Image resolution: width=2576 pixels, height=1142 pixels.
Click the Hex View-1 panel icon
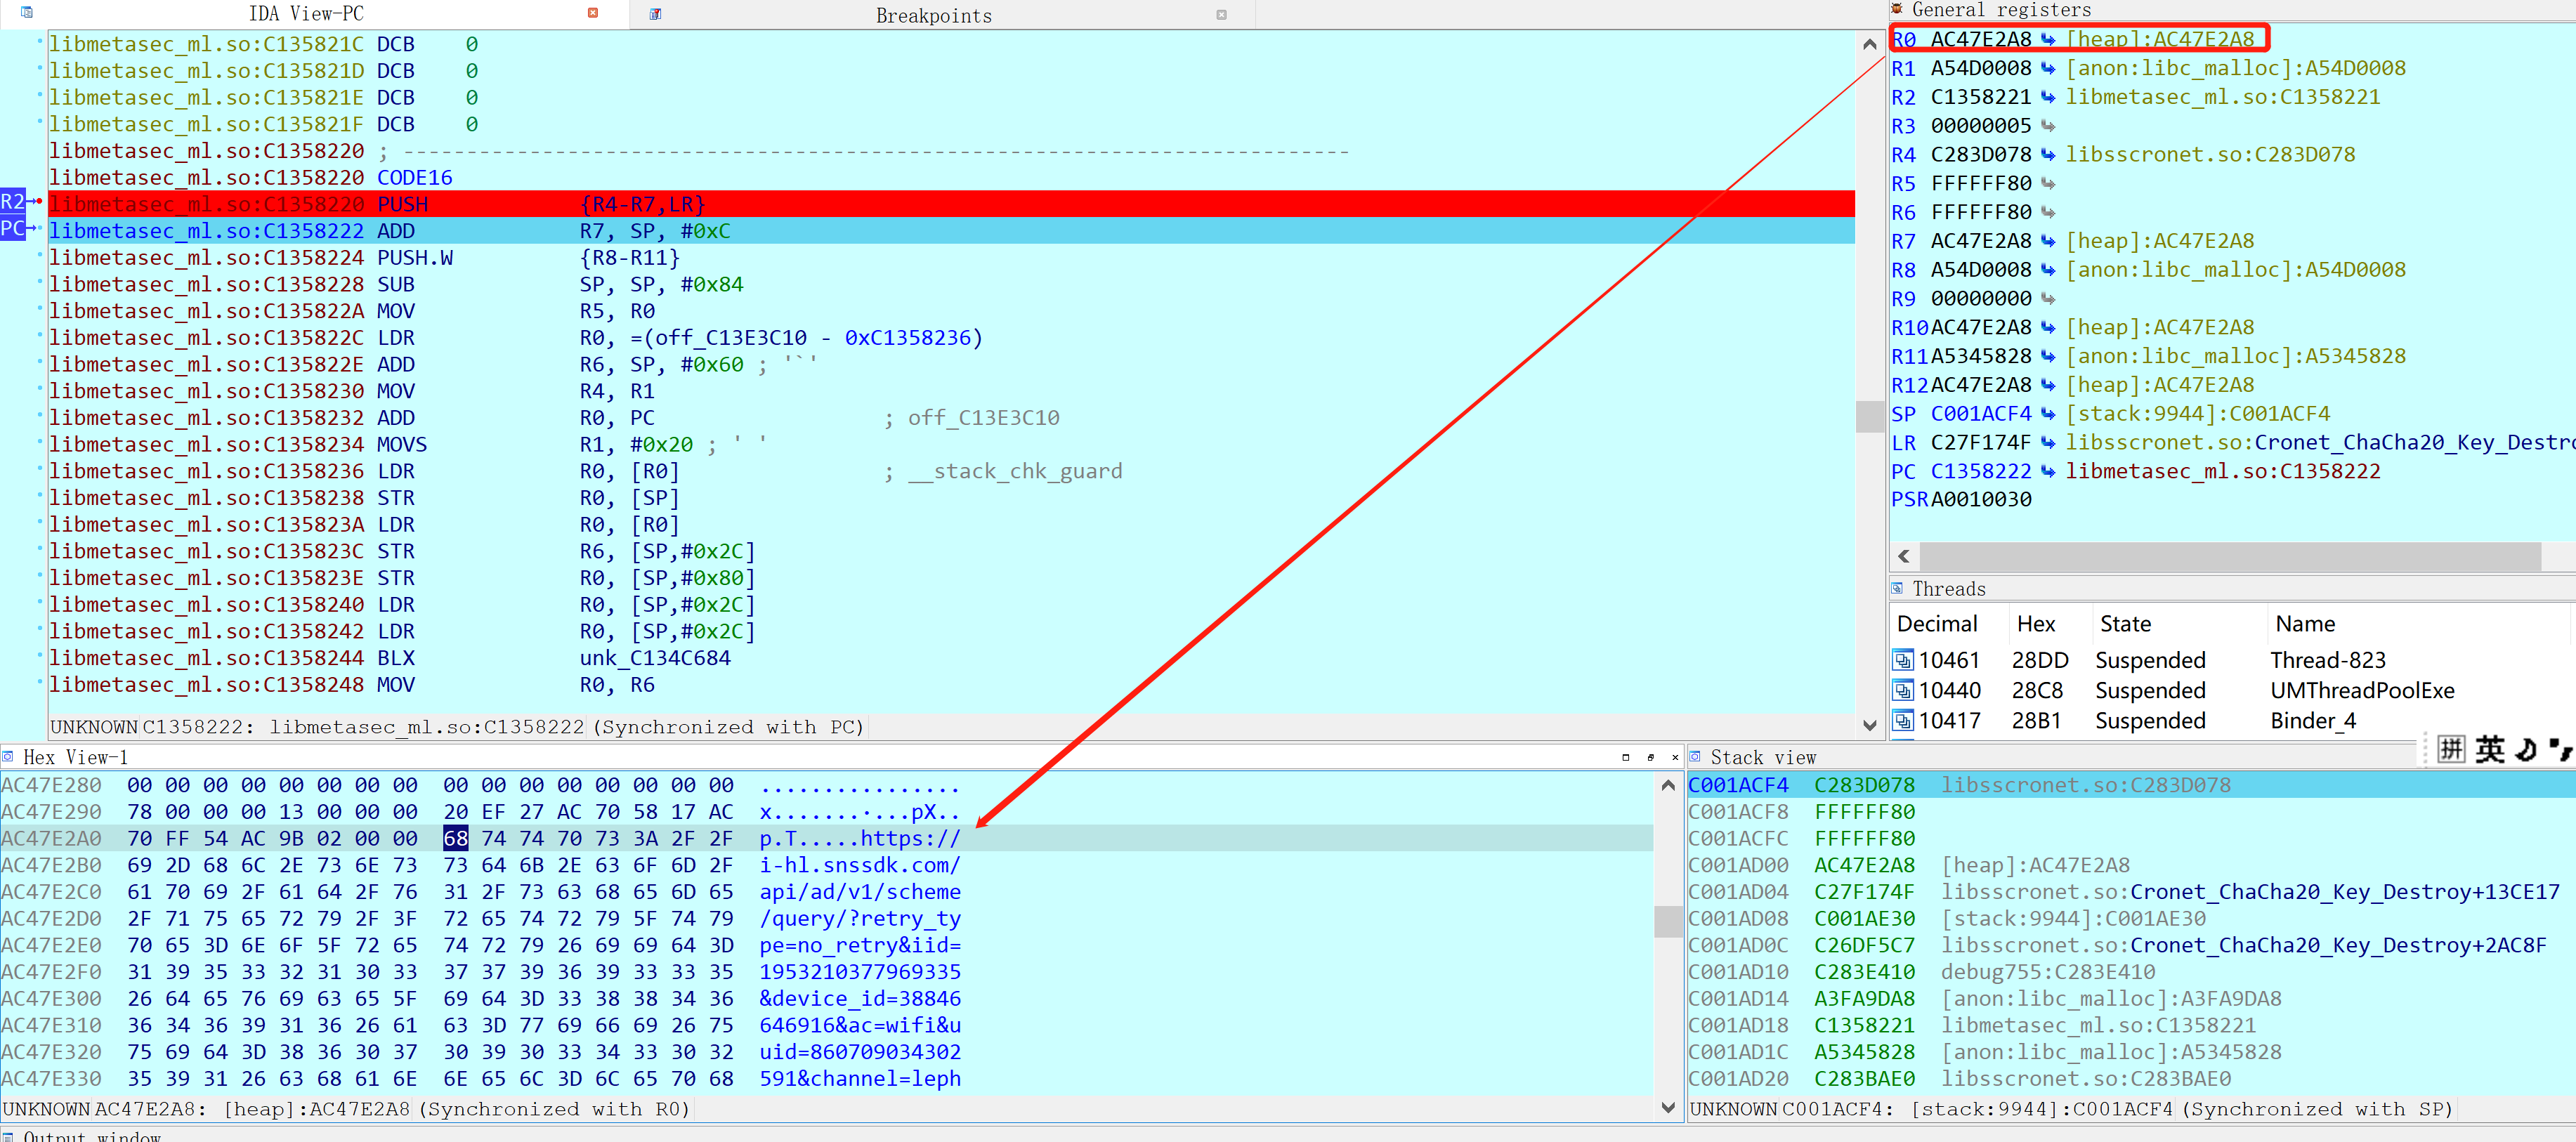[9, 756]
